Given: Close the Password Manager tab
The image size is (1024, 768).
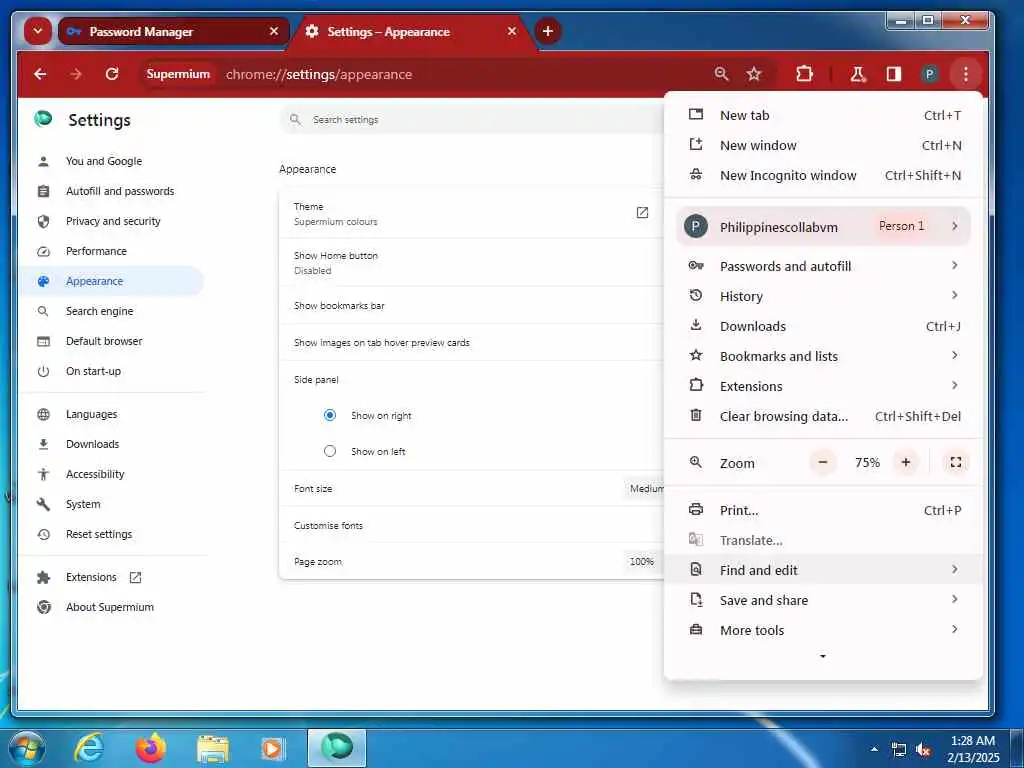Looking at the screenshot, I should (x=274, y=31).
